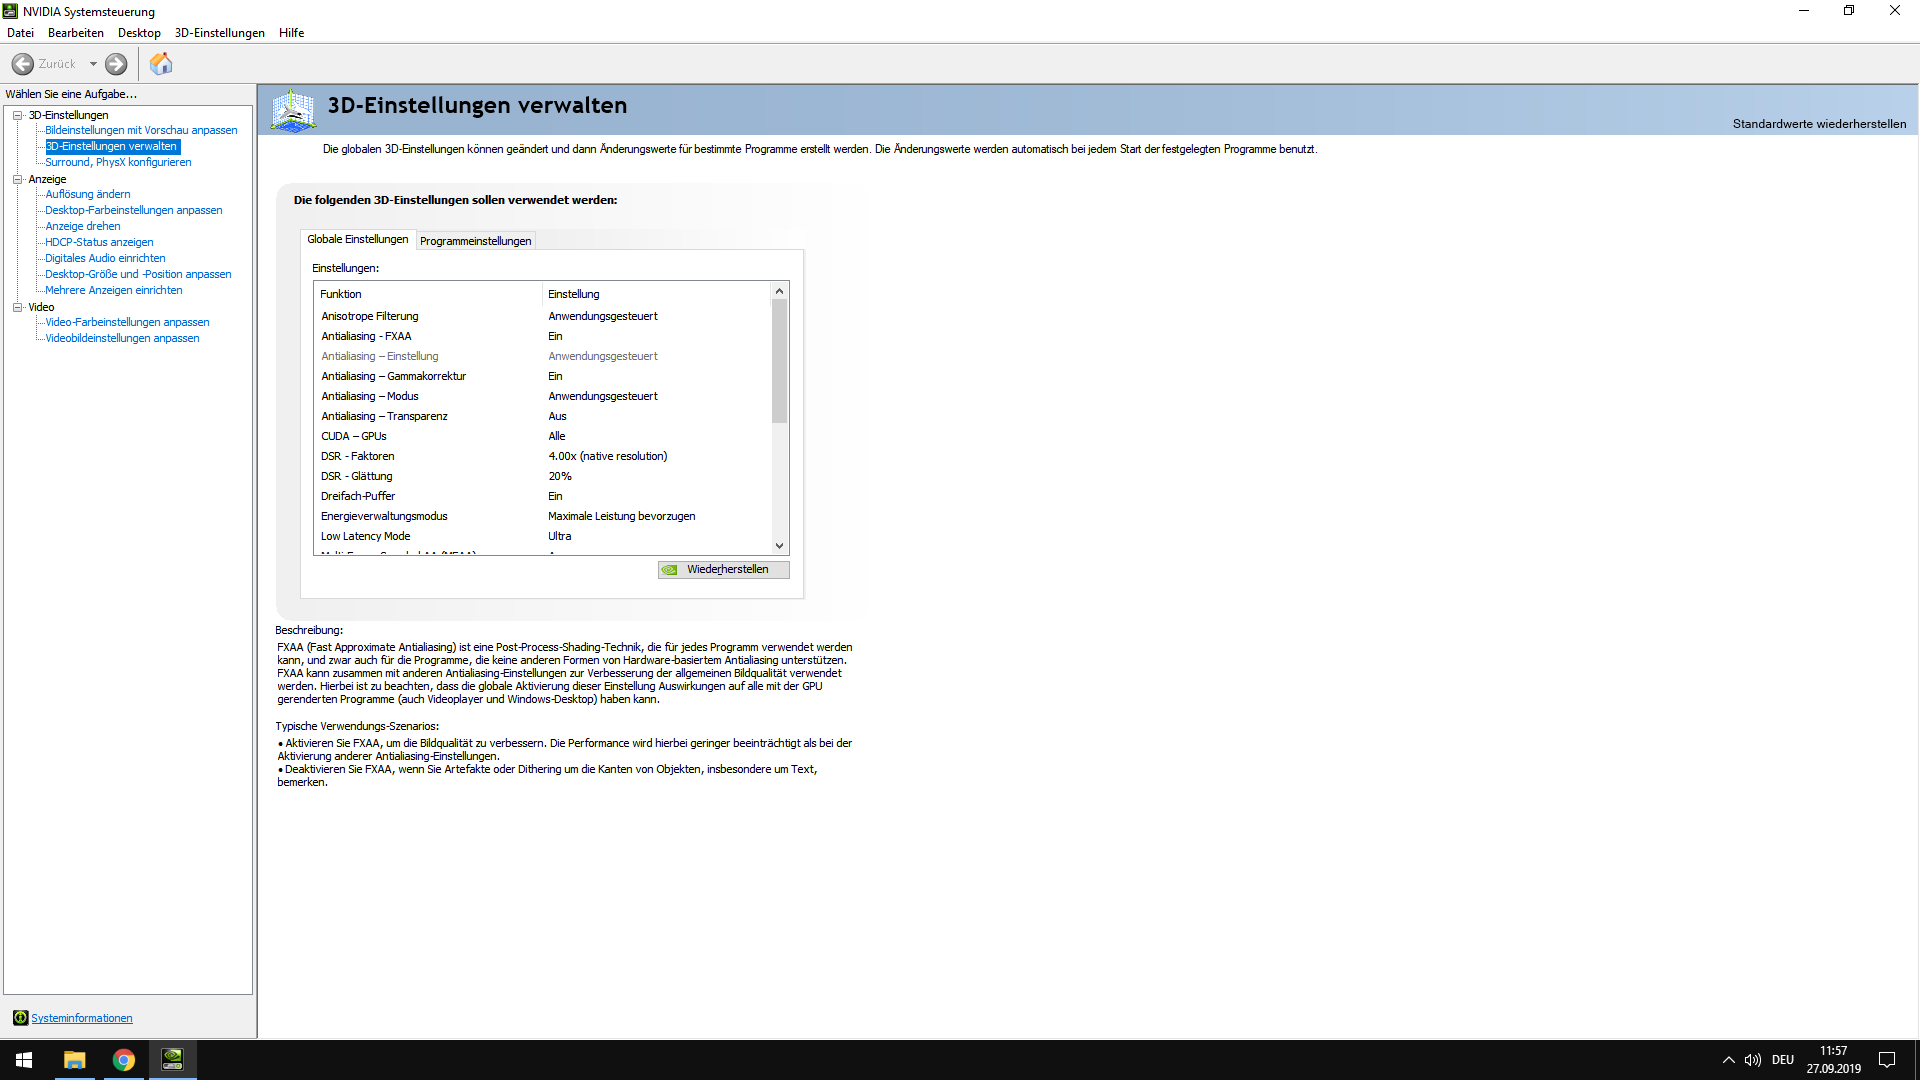Open the back history dropdown arrow

click(93, 64)
